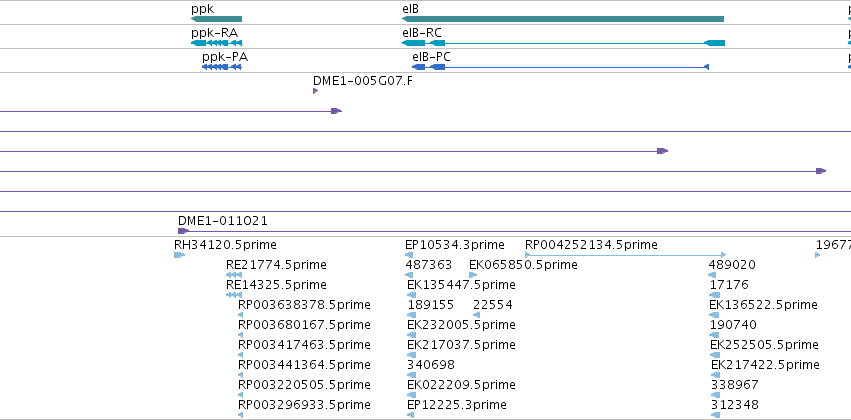
Task: Click the elB gene label
Action: (410, 9)
